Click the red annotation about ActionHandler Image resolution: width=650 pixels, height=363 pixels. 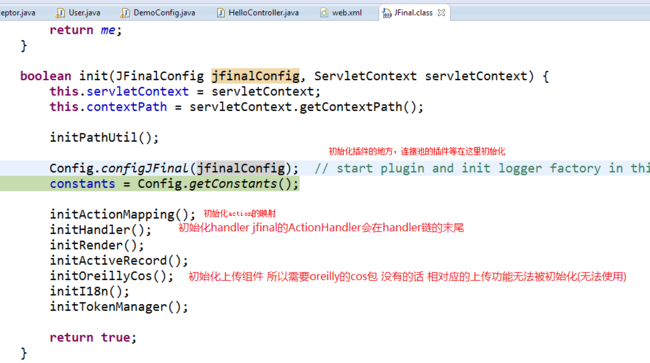[x=321, y=228]
